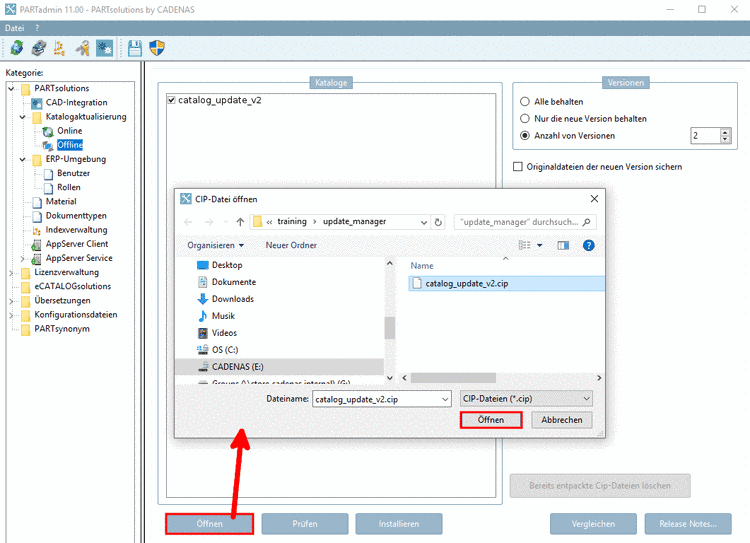Enable Originaldateien der neuen Version sichern

pyautogui.click(x=518, y=167)
